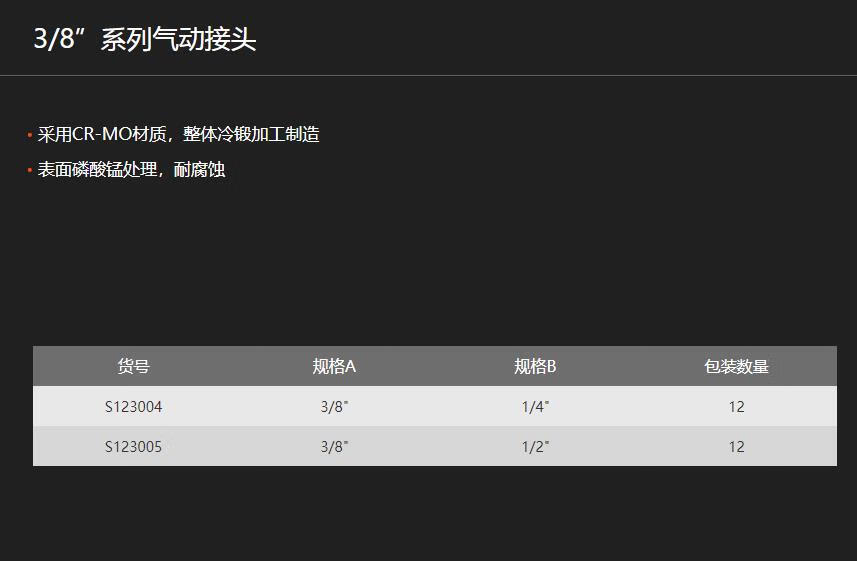Select the 包装数量 column header
This screenshot has width=857, height=561.
pos(736,366)
